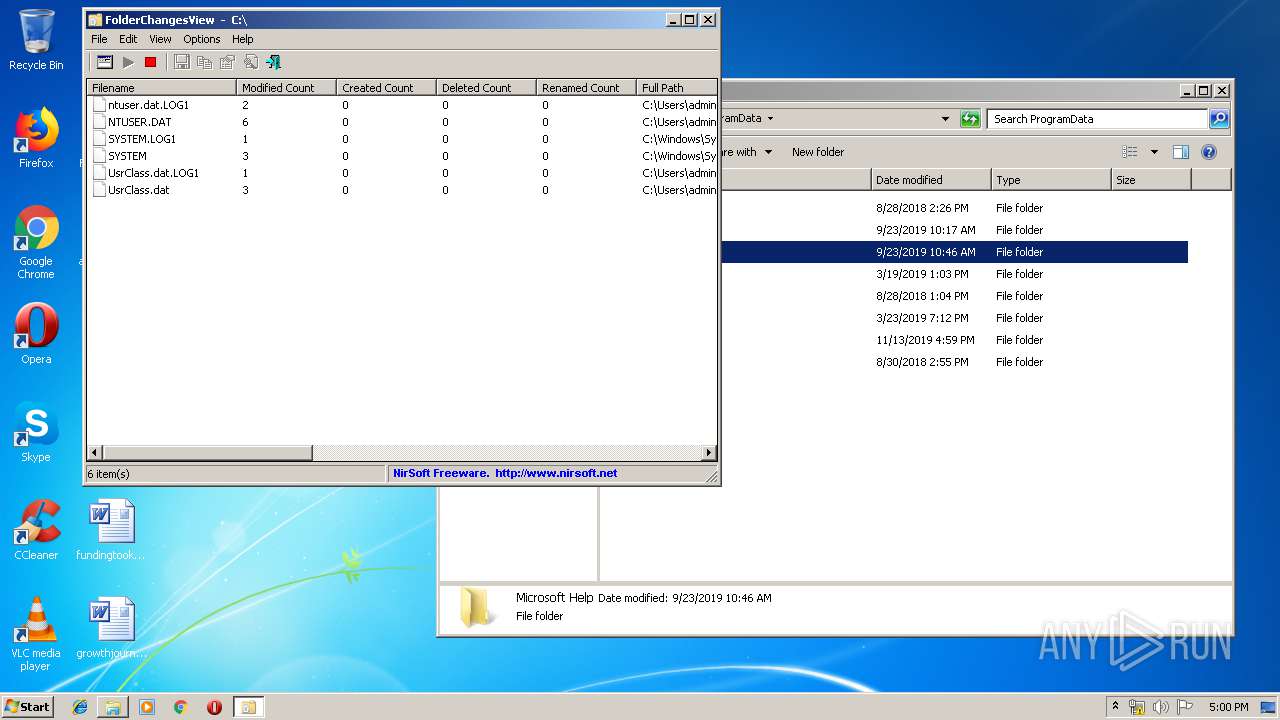Select the folder dated 11/13/2019 4:59 PM

(954, 340)
